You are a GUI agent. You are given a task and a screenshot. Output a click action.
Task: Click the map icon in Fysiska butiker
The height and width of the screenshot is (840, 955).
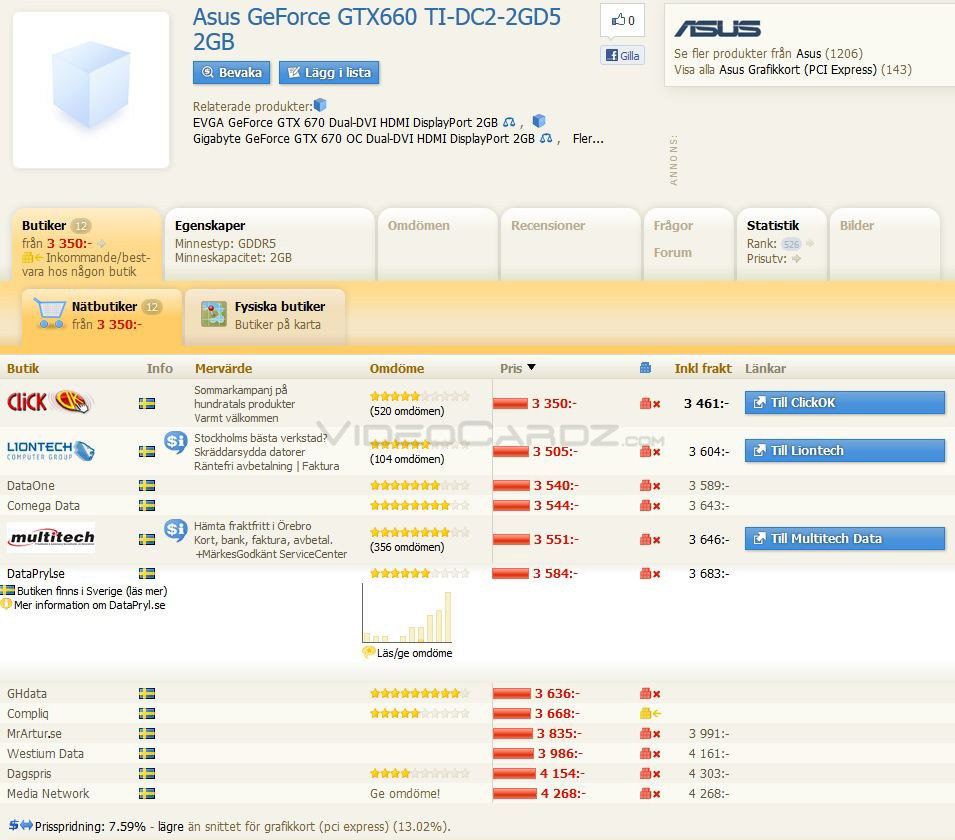pos(214,314)
